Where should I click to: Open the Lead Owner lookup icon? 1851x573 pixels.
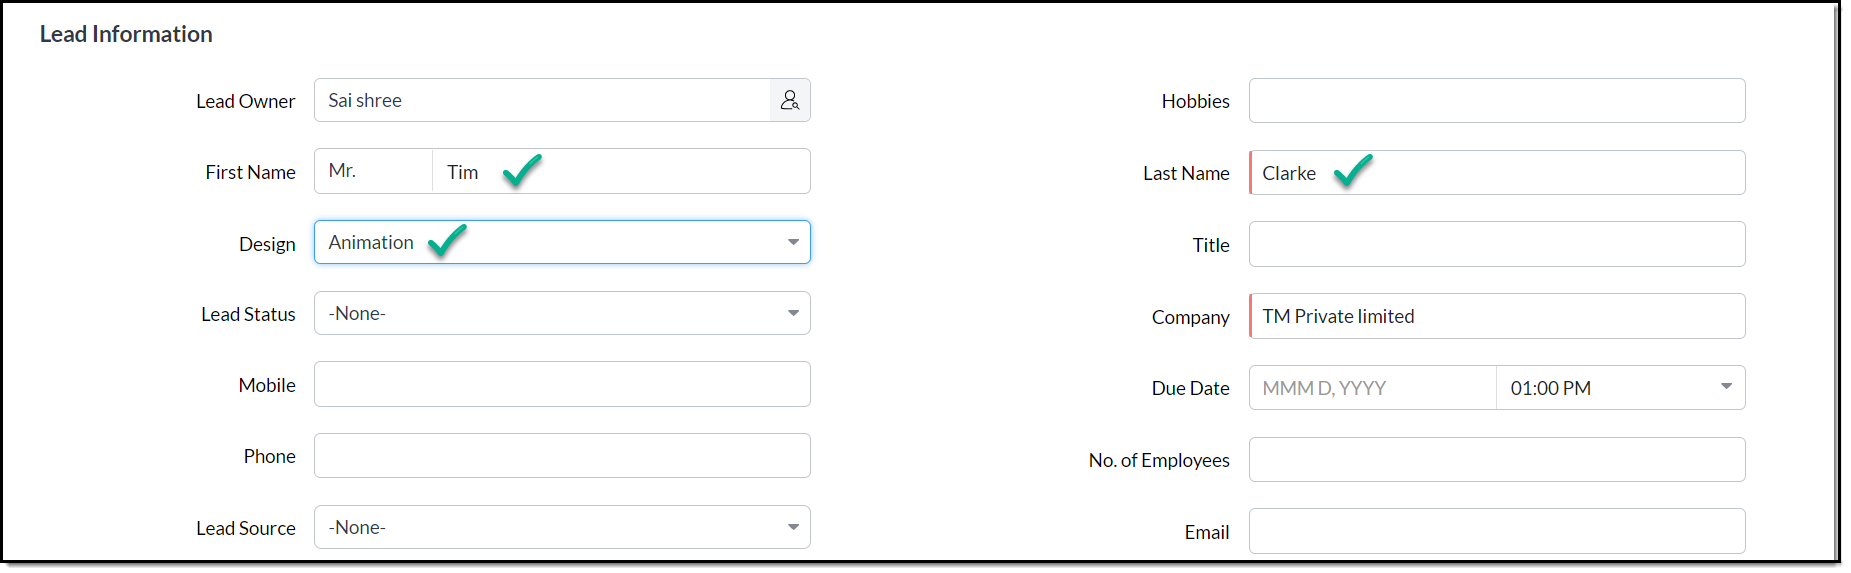[x=790, y=100]
